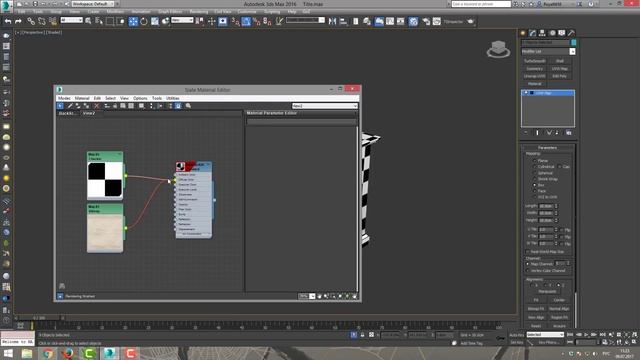Choose the Slate editor Select tool arrow
Viewport: 640px width, 360px height.
pyautogui.click(x=60, y=106)
